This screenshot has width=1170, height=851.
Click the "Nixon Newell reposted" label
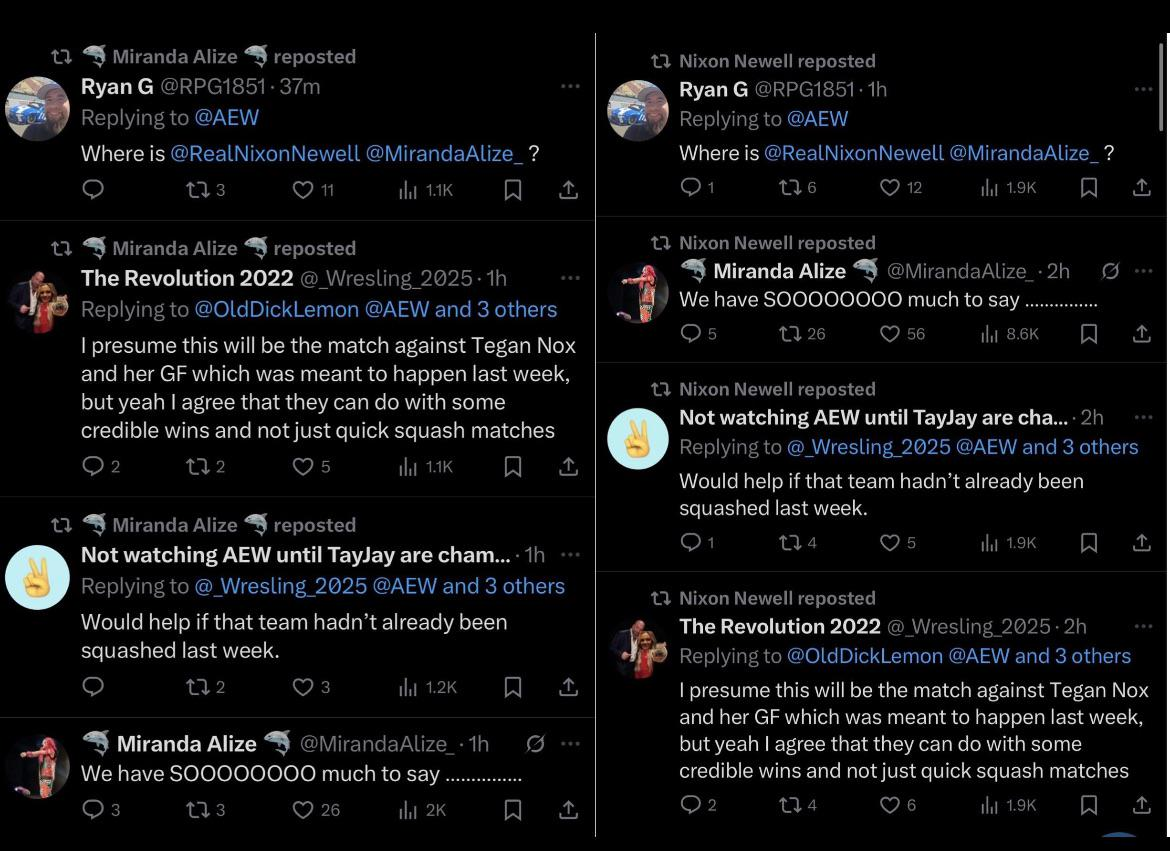point(777,61)
